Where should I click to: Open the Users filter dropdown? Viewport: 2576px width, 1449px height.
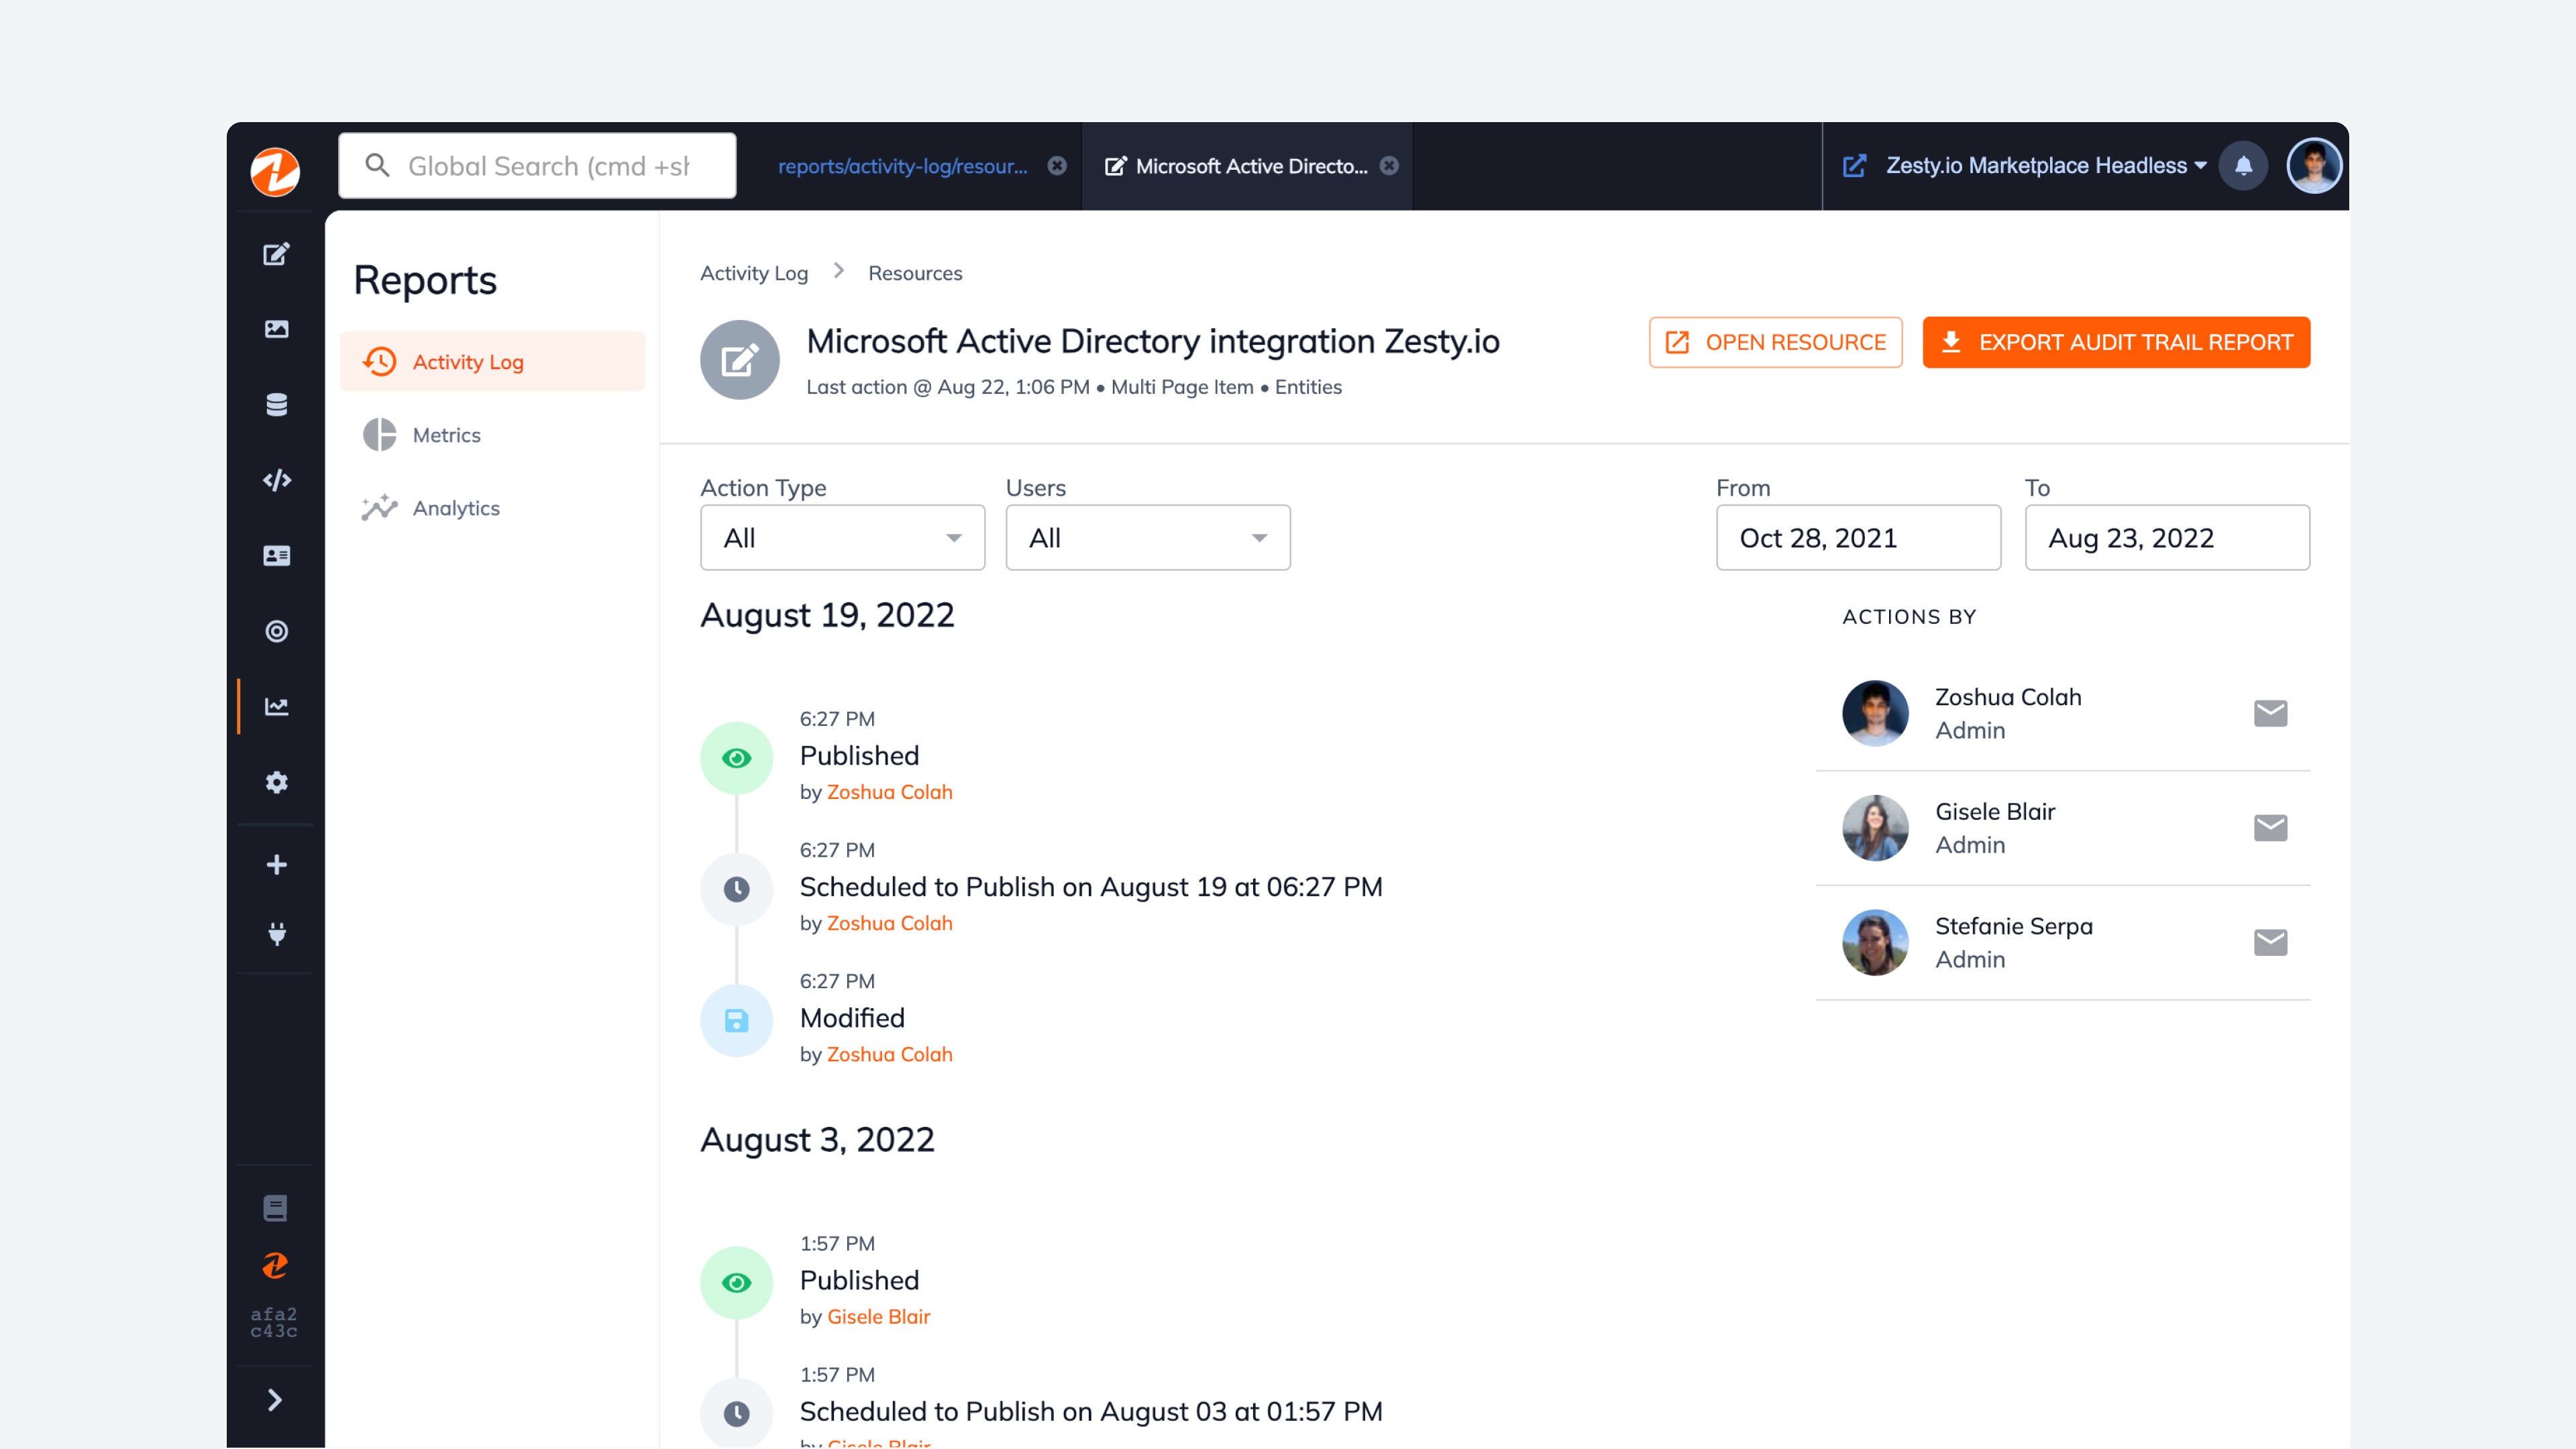point(1148,538)
